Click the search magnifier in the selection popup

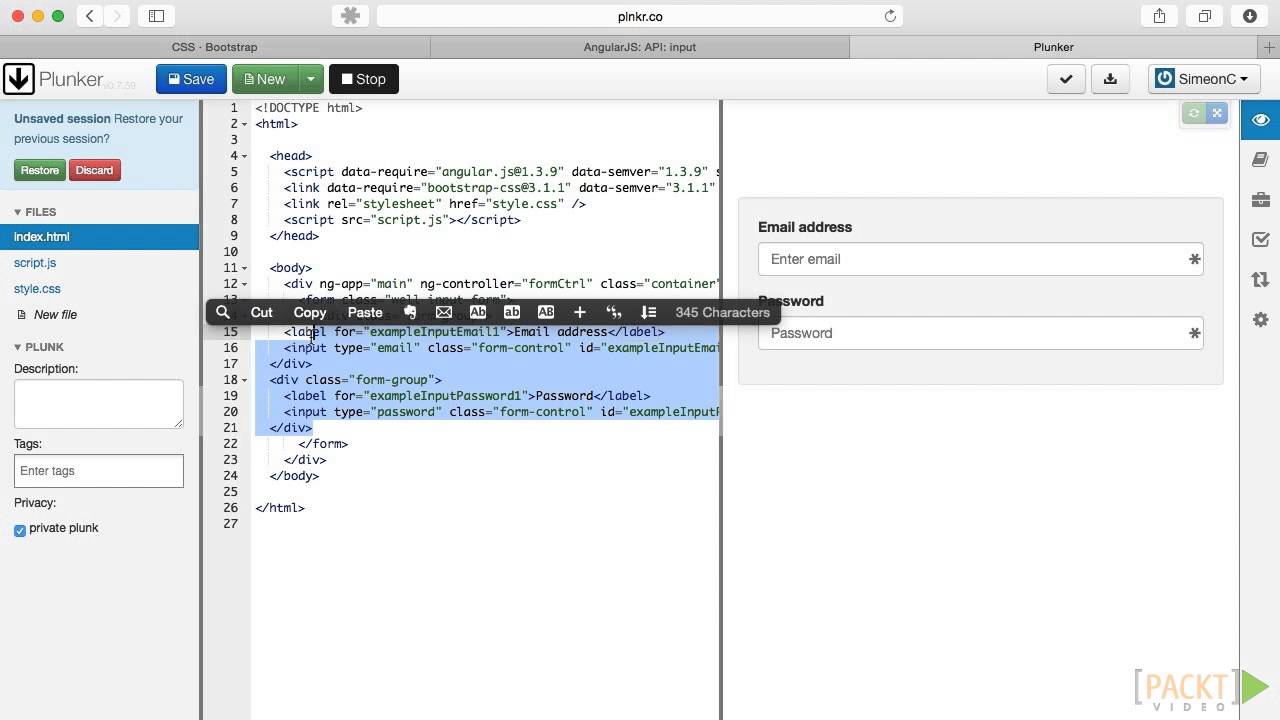click(x=223, y=312)
